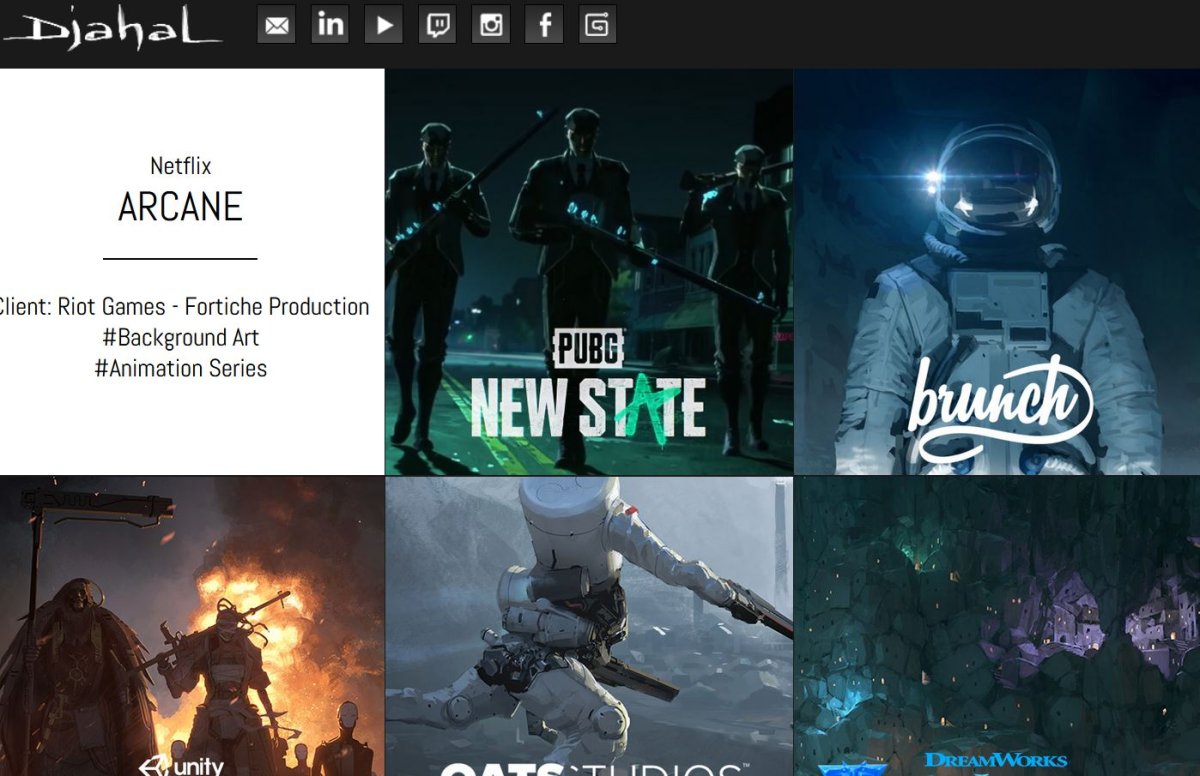Open the ARCANE project title
Screen dimensions: 1200x776
coord(180,207)
